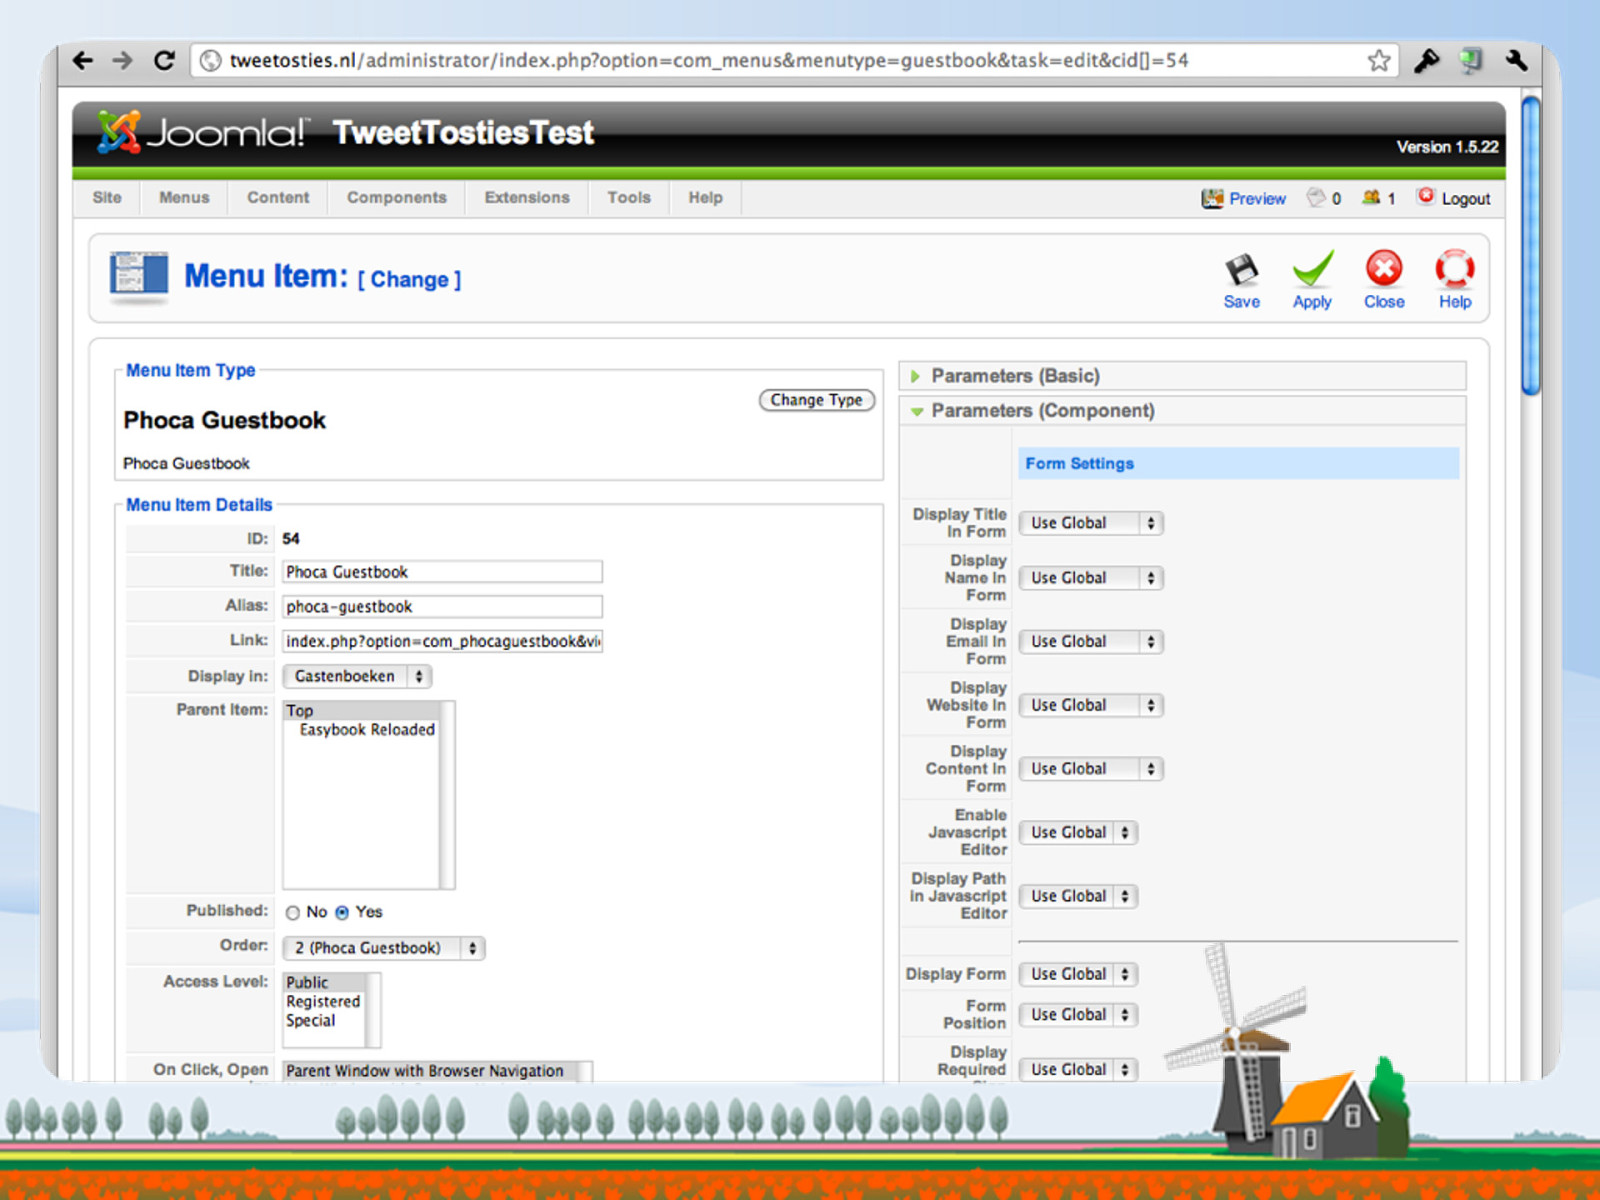Viewport: 1600px width, 1200px height.
Task: Reload the page with the refresh icon
Action: (x=164, y=60)
